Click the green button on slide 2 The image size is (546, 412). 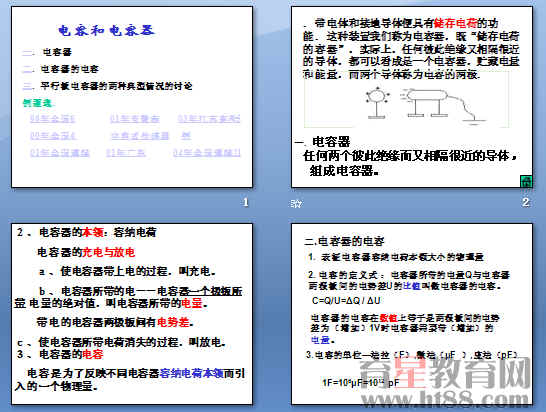pyautogui.click(x=526, y=181)
